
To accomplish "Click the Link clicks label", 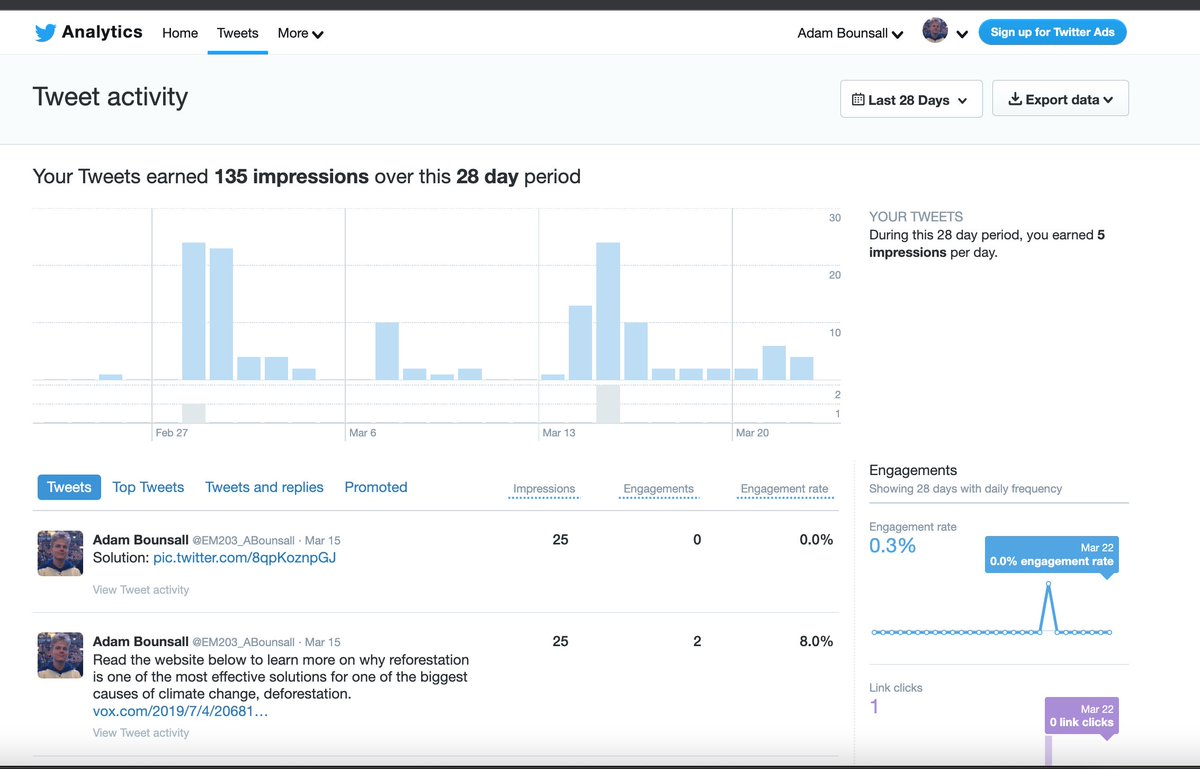I will 896,688.
